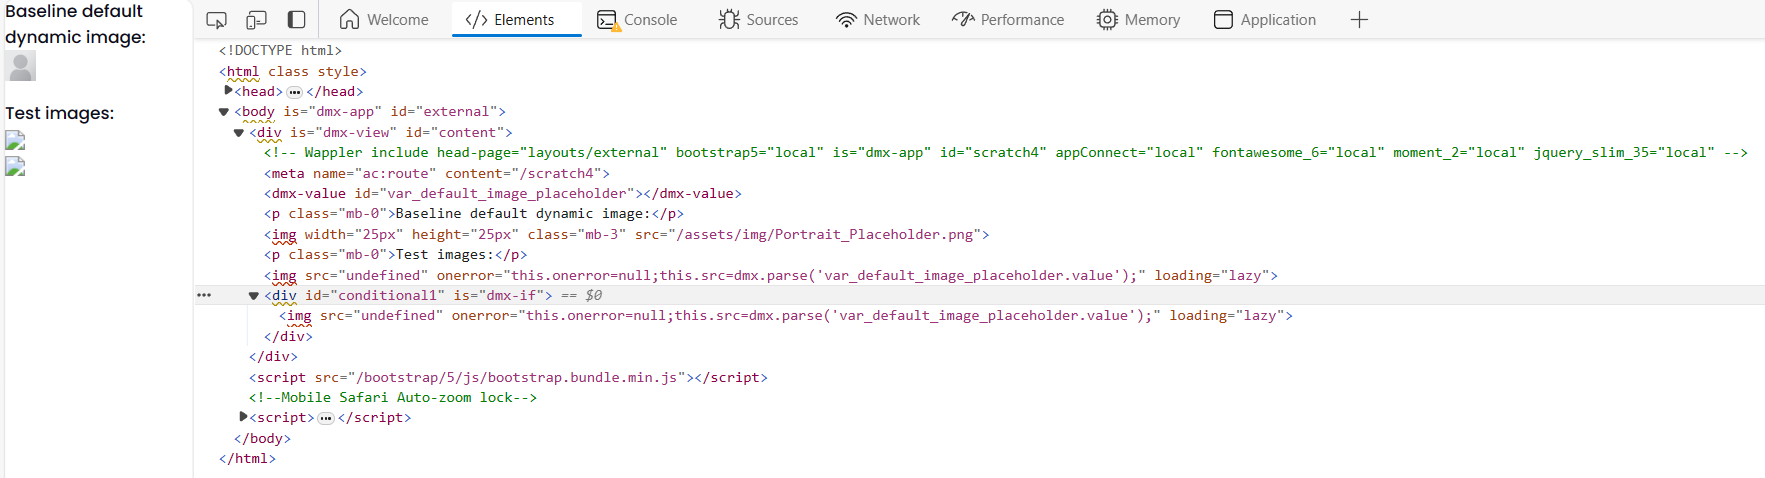Expand the collapsed script element
Image resolution: width=1765 pixels, height=478 pixels.
point(243,417)
